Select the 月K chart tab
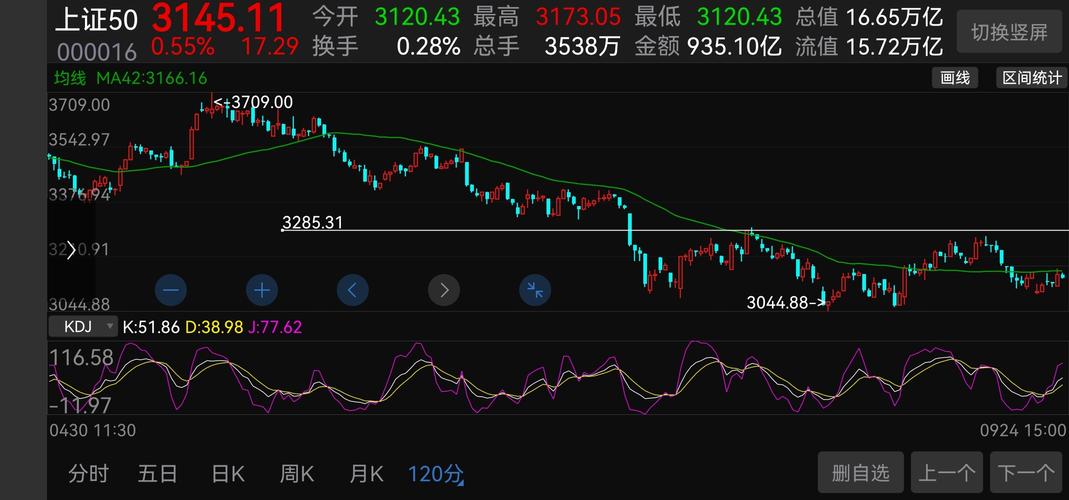The height and width of the screenshot is (500, 1069). coord(366,473)
